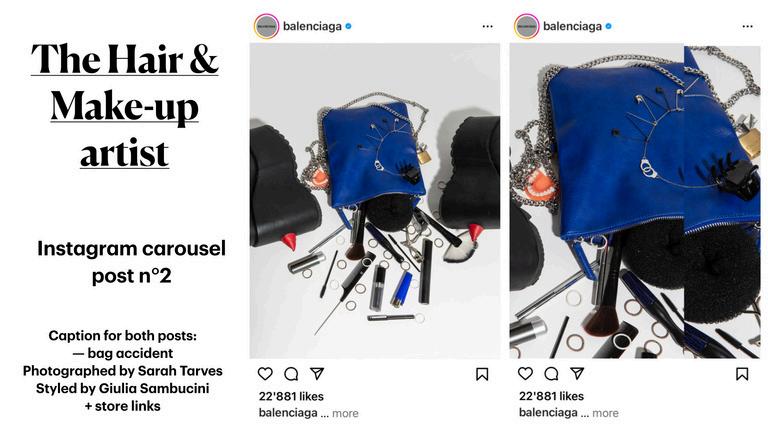Open Balenciaga story avatar on right post
This screenshot has height=432, width=768.
pos(527,26)
